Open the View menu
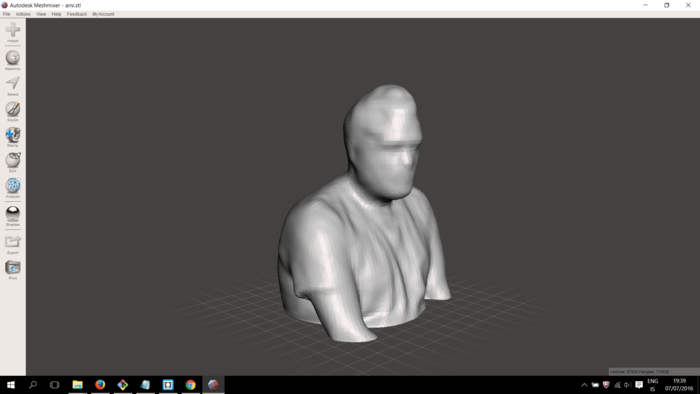 tap(41, 14)
